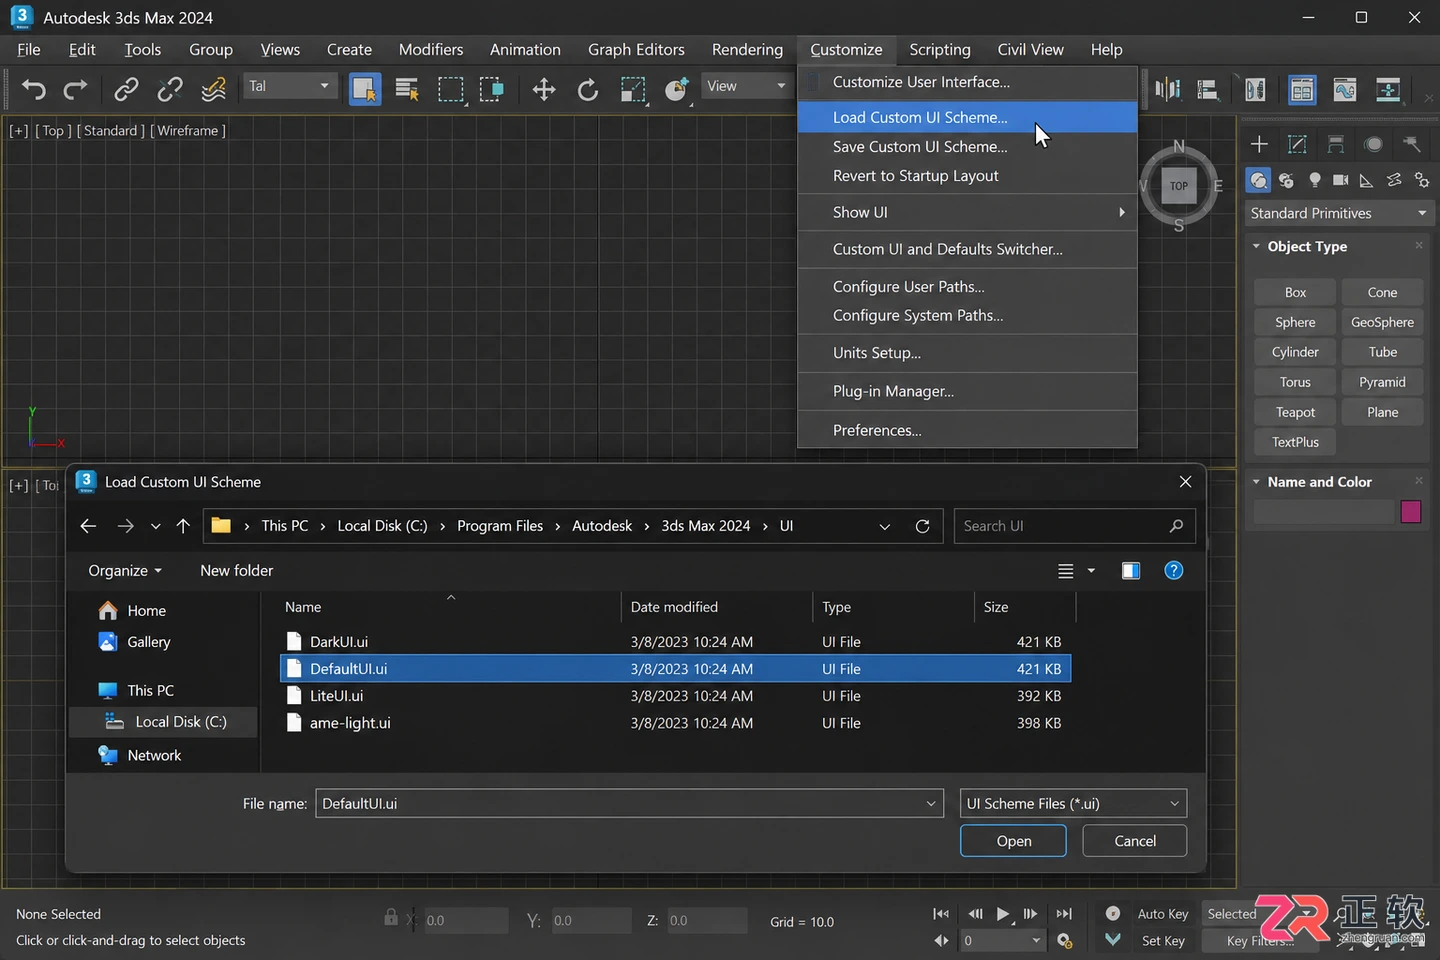The width and height of the screenshot is (1440, 960).
Task: Select the Systems category icon
Action: click(x=1421, y=180)
